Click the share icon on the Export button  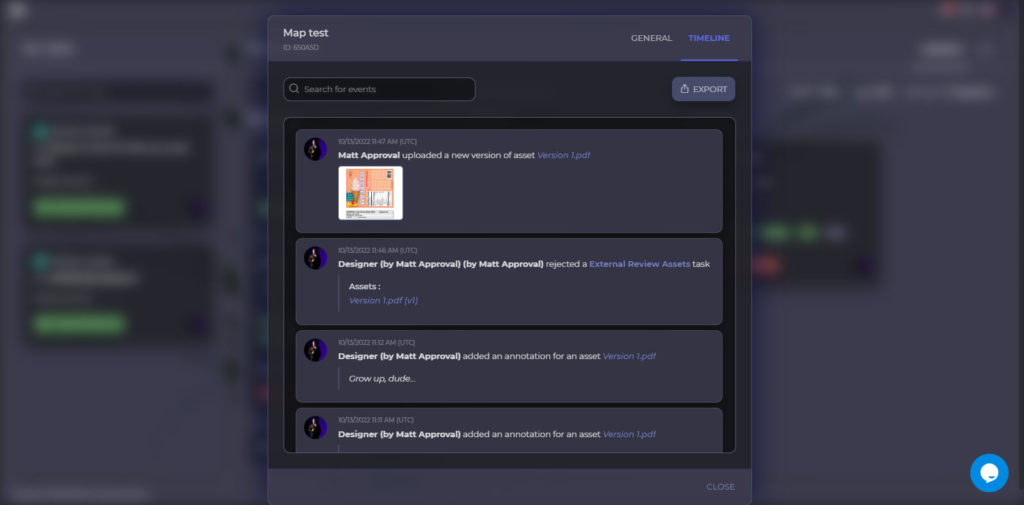[x=684, y=89]
